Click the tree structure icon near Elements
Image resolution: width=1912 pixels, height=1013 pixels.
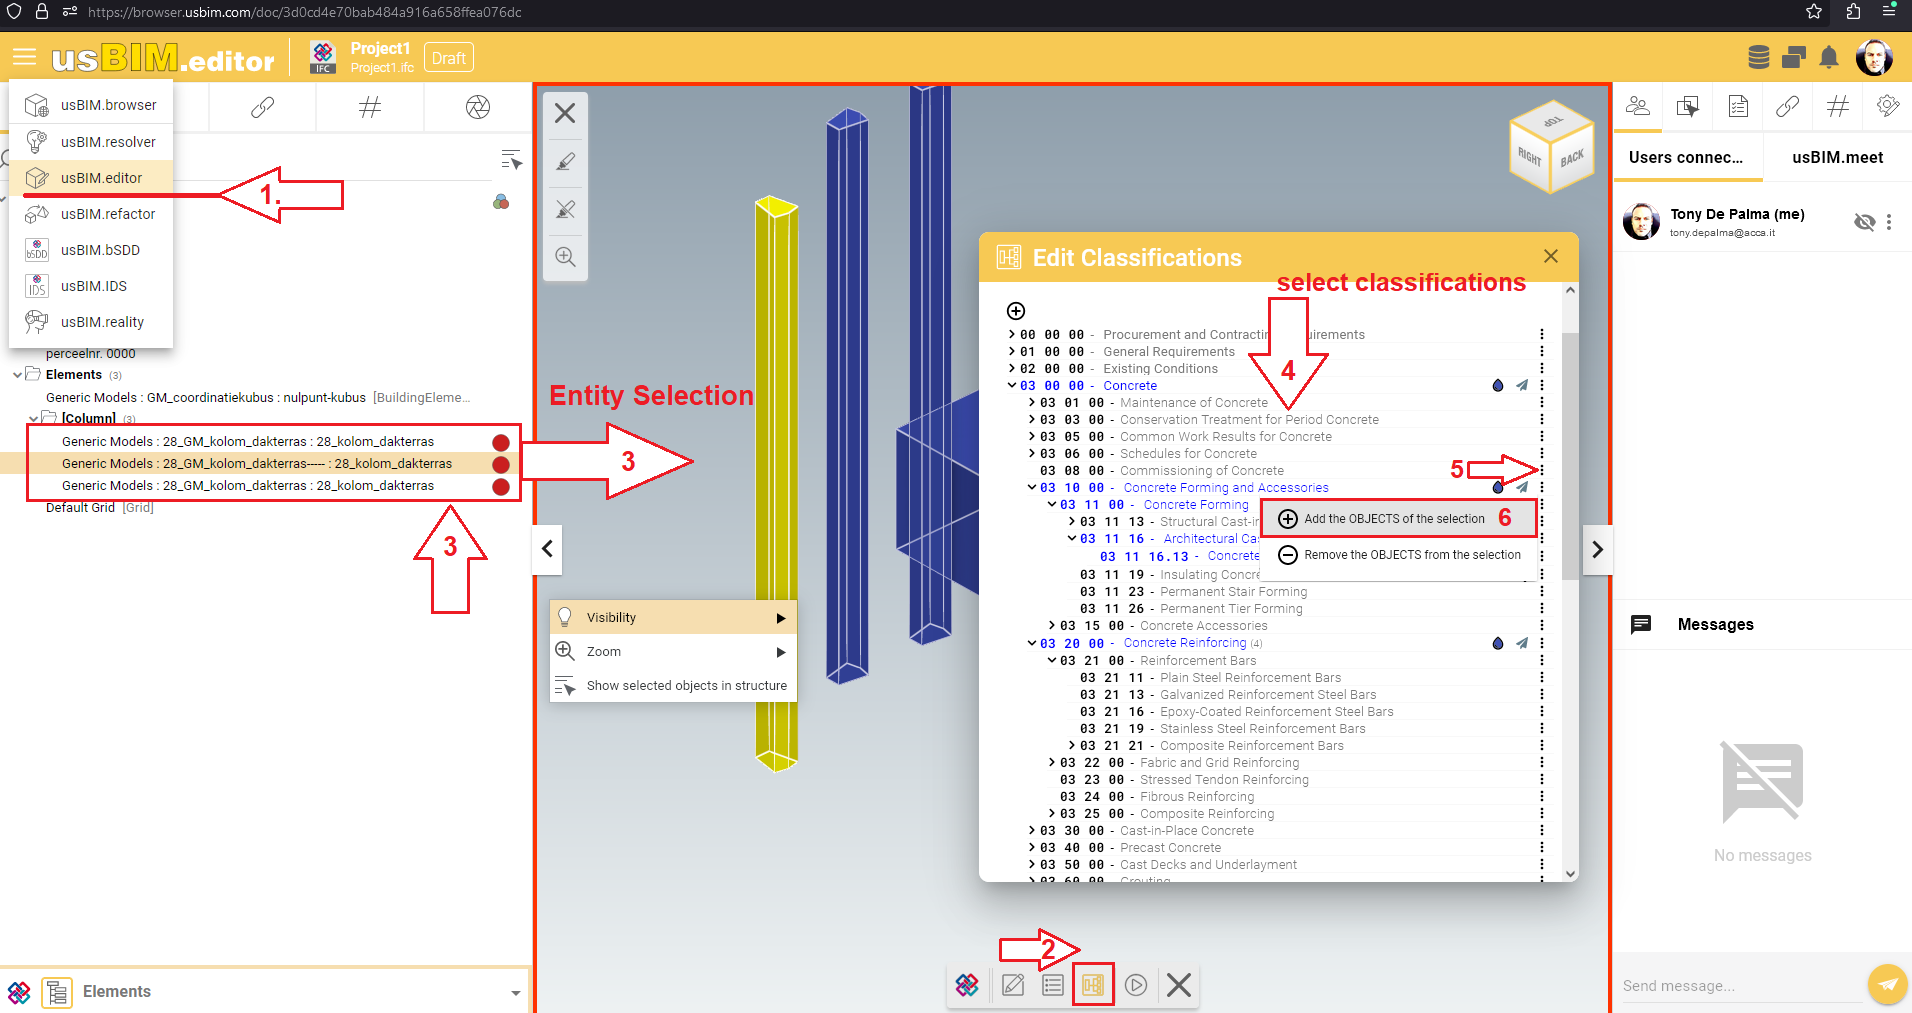pyautogui.click(x=57, y=992)
